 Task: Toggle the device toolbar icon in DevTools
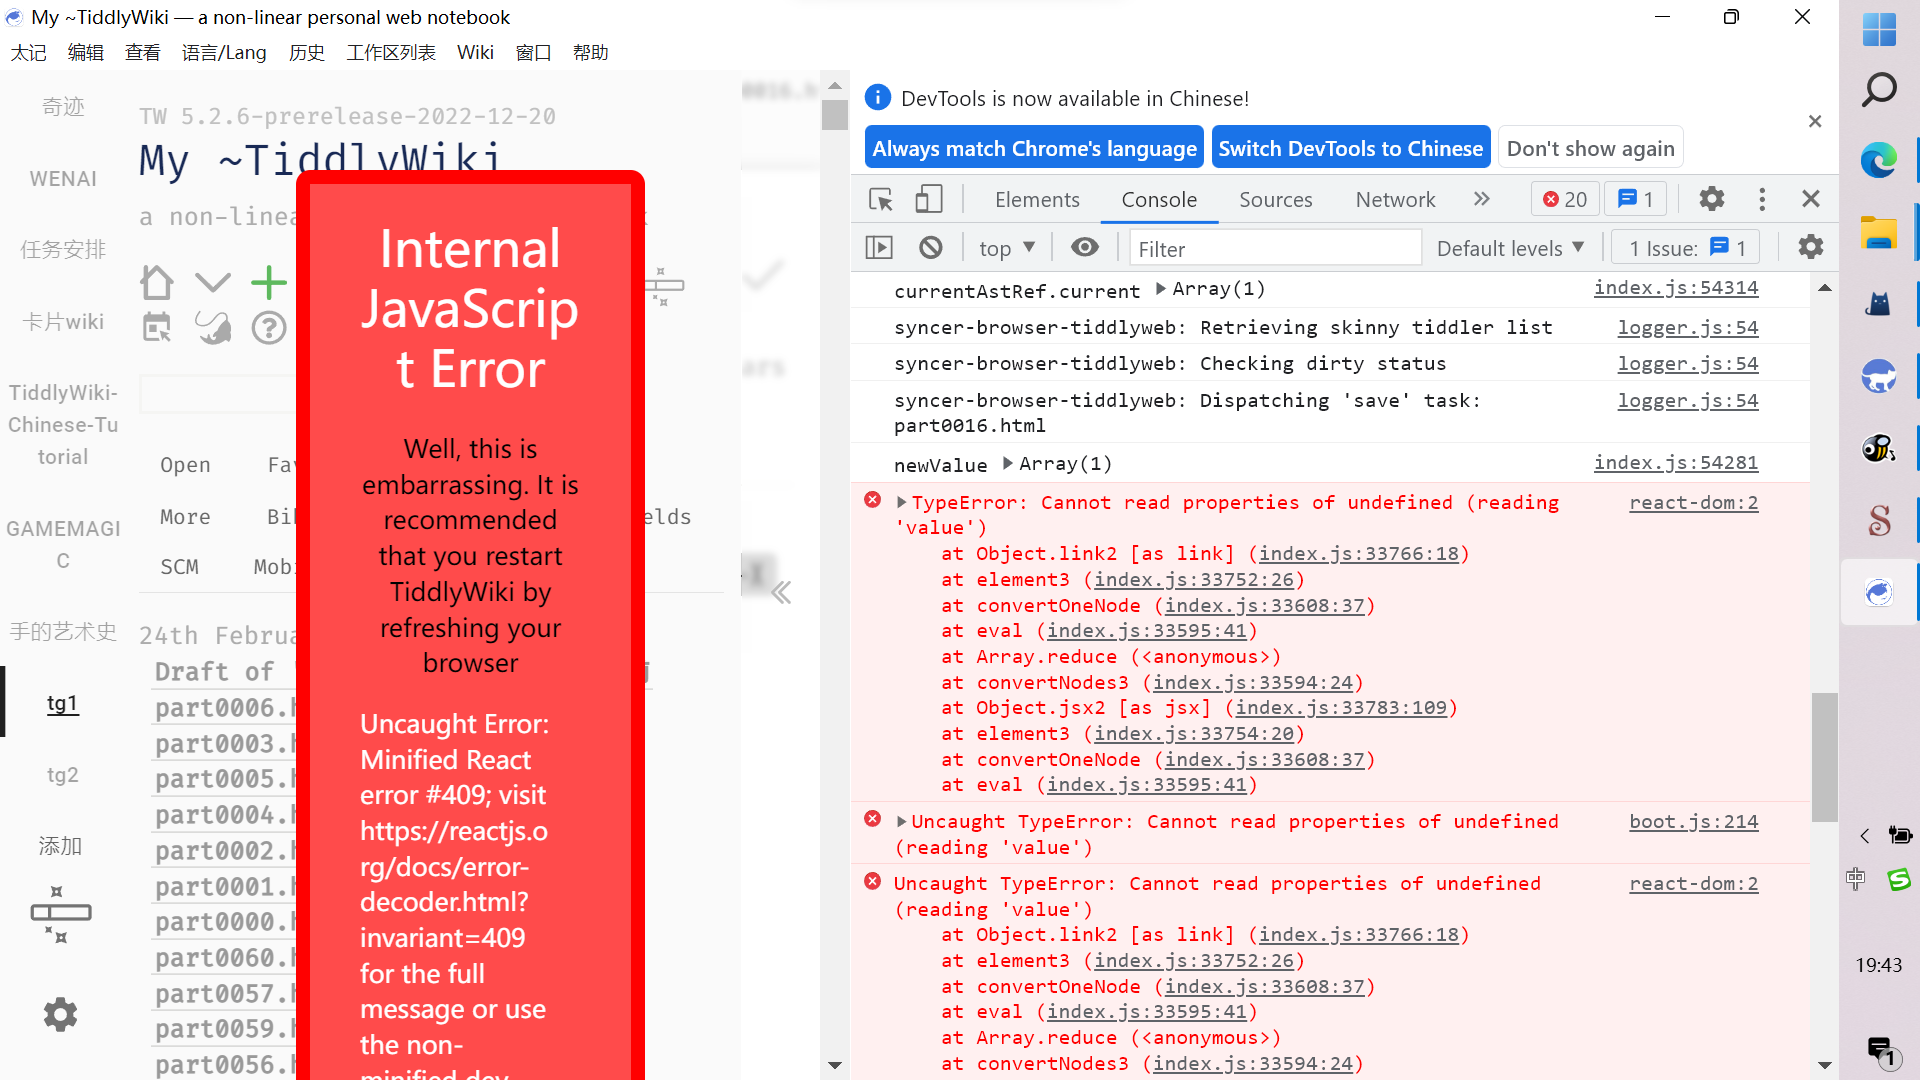pyautogui.click(x=929, y=199)
